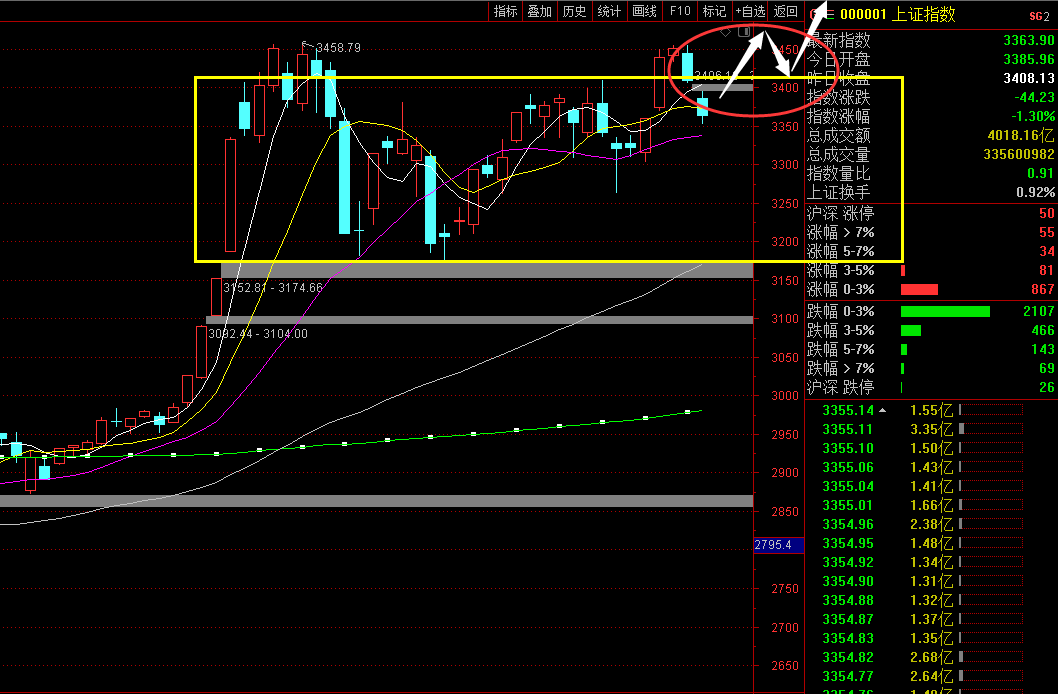This screenshot has width=1058, height=694.
Task: Open the 历史 history view
Action: pos(575,11)
